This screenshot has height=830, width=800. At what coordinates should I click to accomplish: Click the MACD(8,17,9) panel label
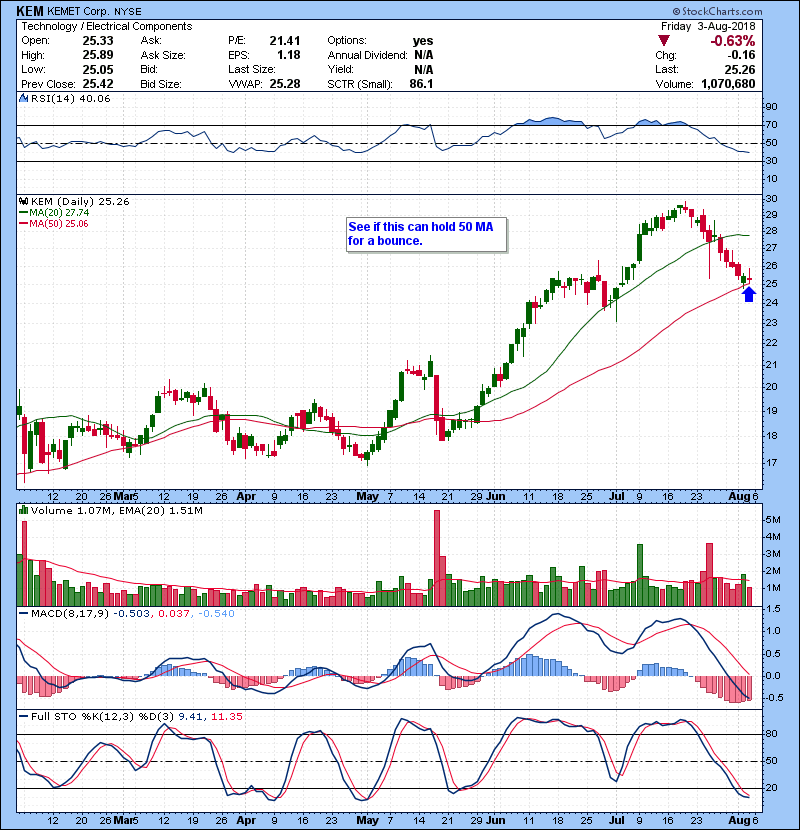pos(70,614)
